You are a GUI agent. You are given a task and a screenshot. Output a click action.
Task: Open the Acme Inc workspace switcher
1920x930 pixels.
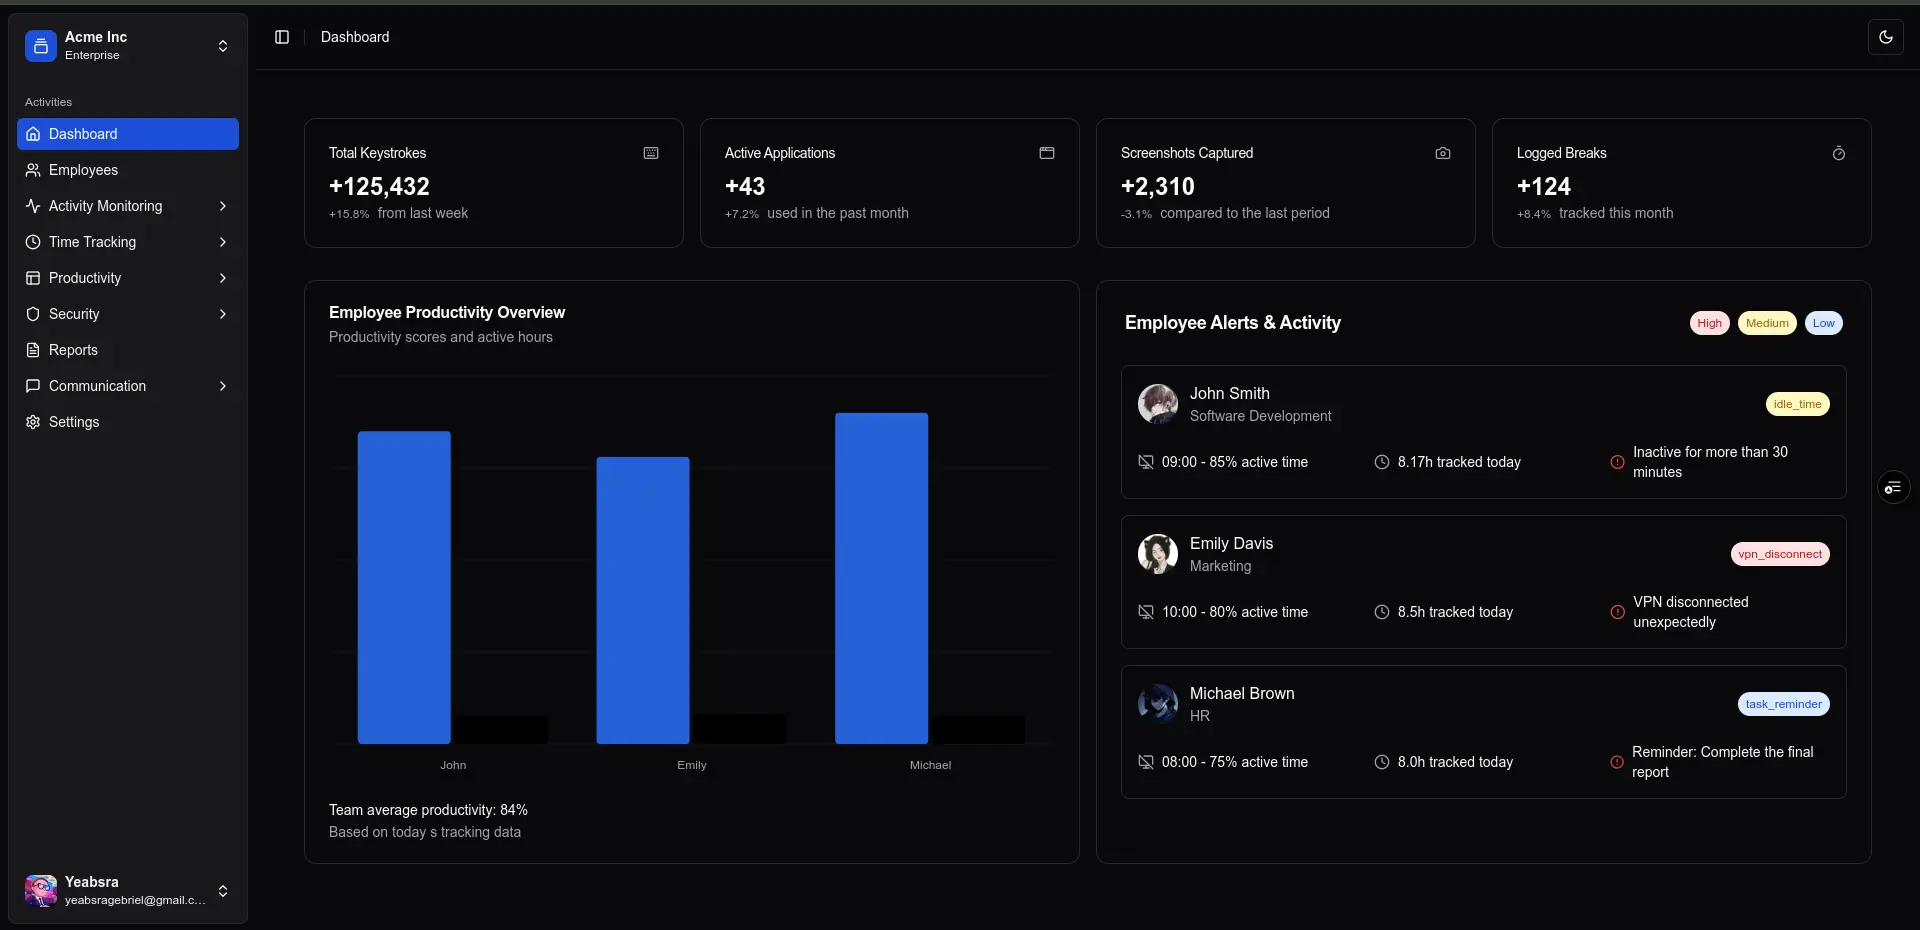point(222,46)
